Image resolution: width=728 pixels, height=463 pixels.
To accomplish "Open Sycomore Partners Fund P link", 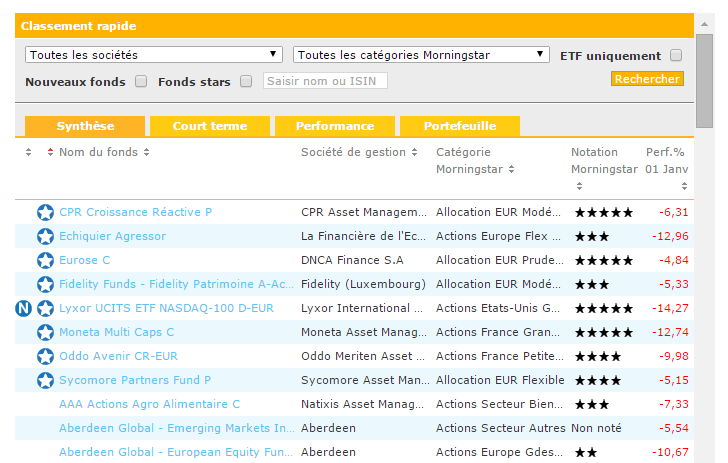I will click(135, 380).
